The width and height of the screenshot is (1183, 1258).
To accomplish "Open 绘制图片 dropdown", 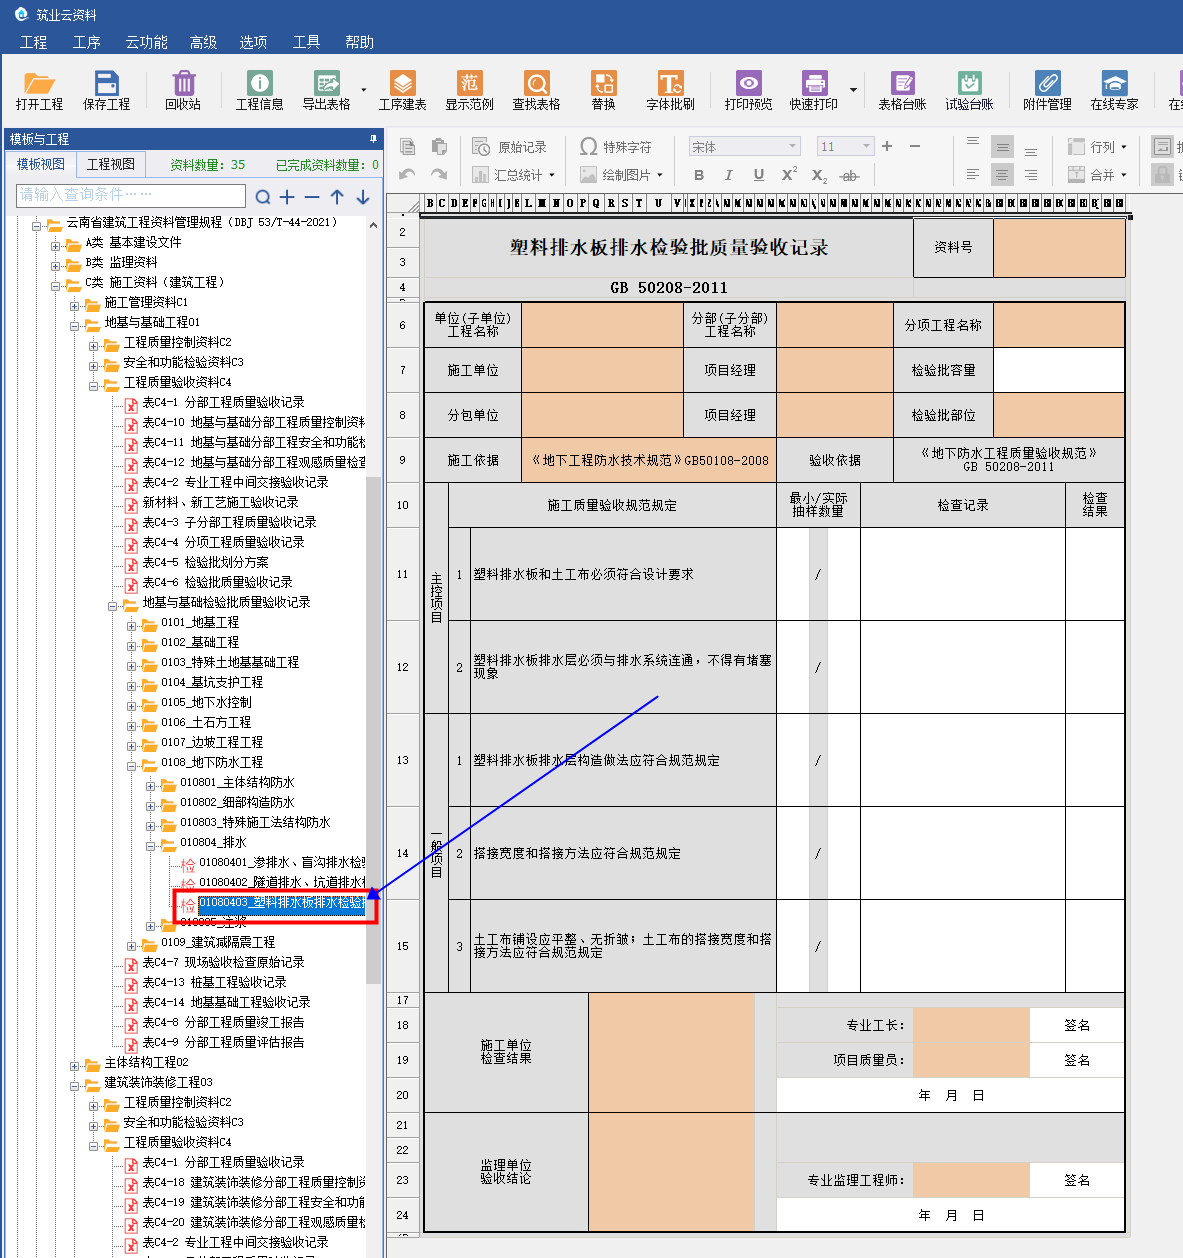I will 621,175.
